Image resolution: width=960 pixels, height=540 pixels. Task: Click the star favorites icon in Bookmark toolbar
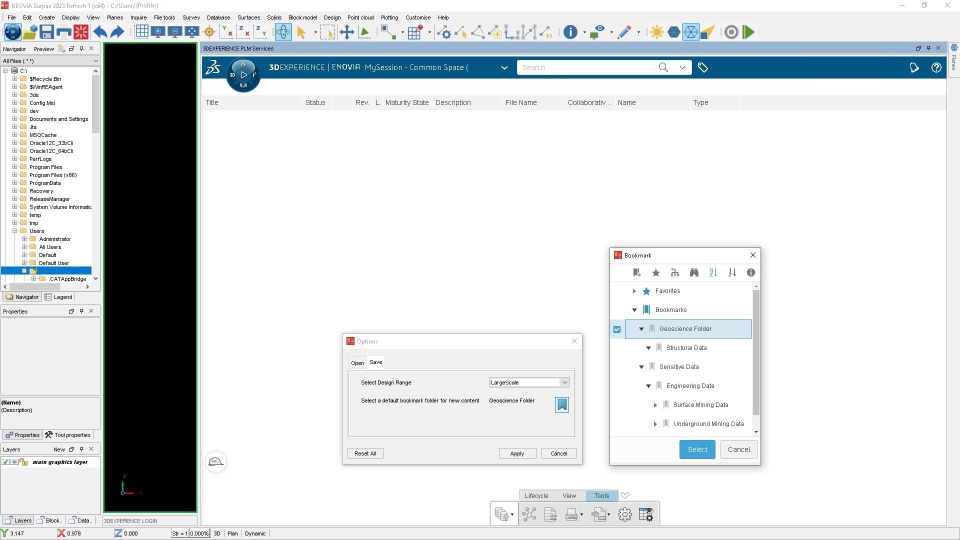656,272
